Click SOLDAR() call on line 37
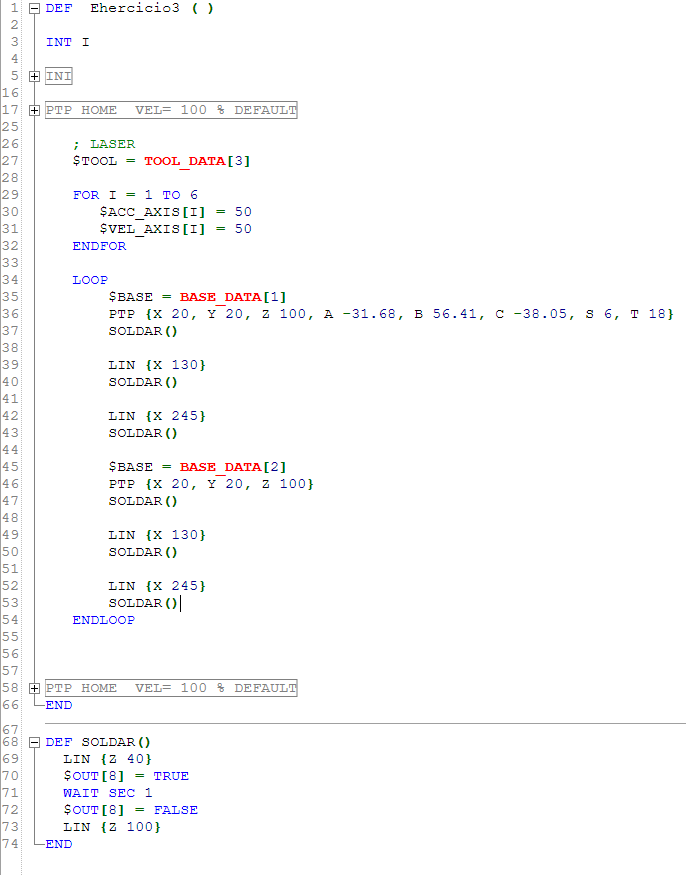This screenshot has width=686, height=875. click(x=143, y=331)
